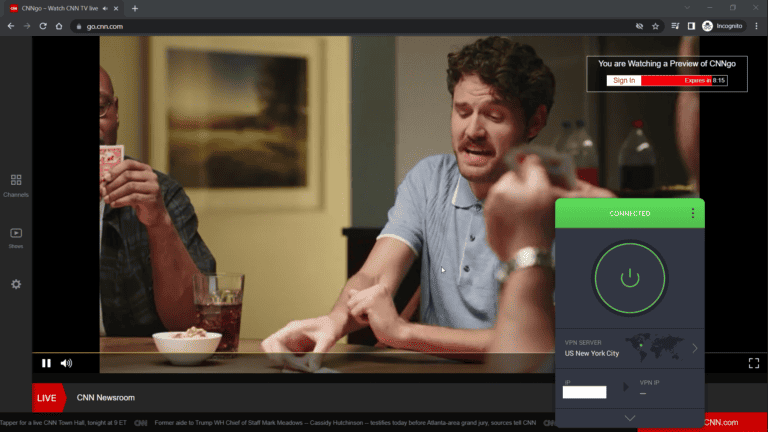Expand VPN panel bottom chevron
Image resolution: width=768 pixels, height=432 pixels.
[x=630, y=418]
